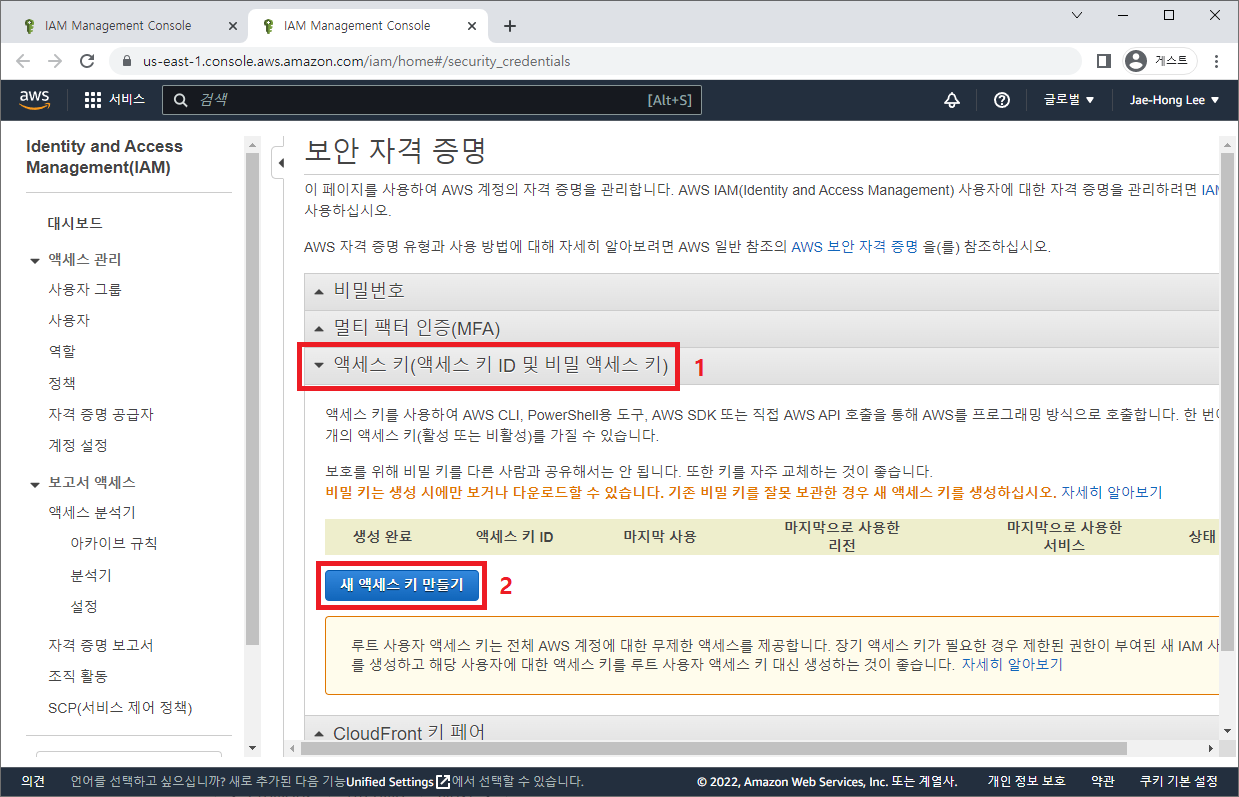The height and width of the screenshot is (797, 1239).
Task: Select 사용자 in the sidebar
Action: click(69, 321)
